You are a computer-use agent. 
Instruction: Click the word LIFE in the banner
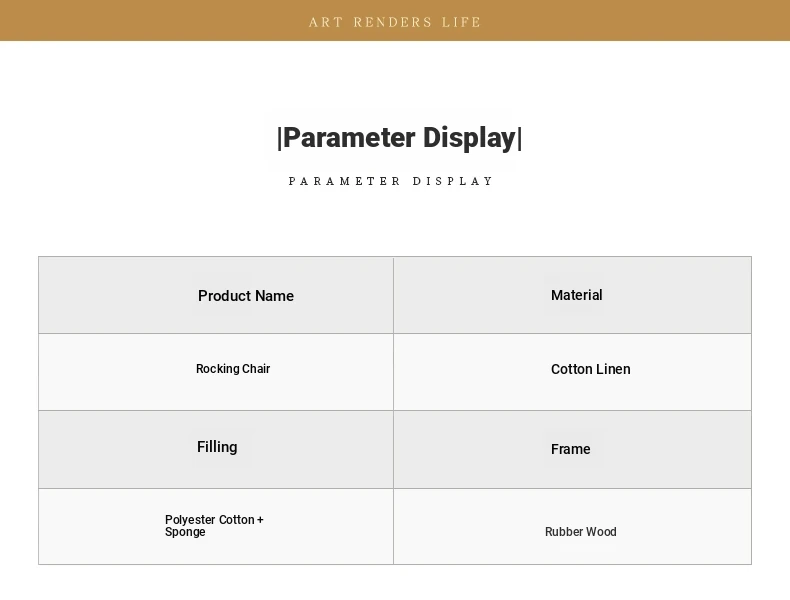click(x=462, y=22)
